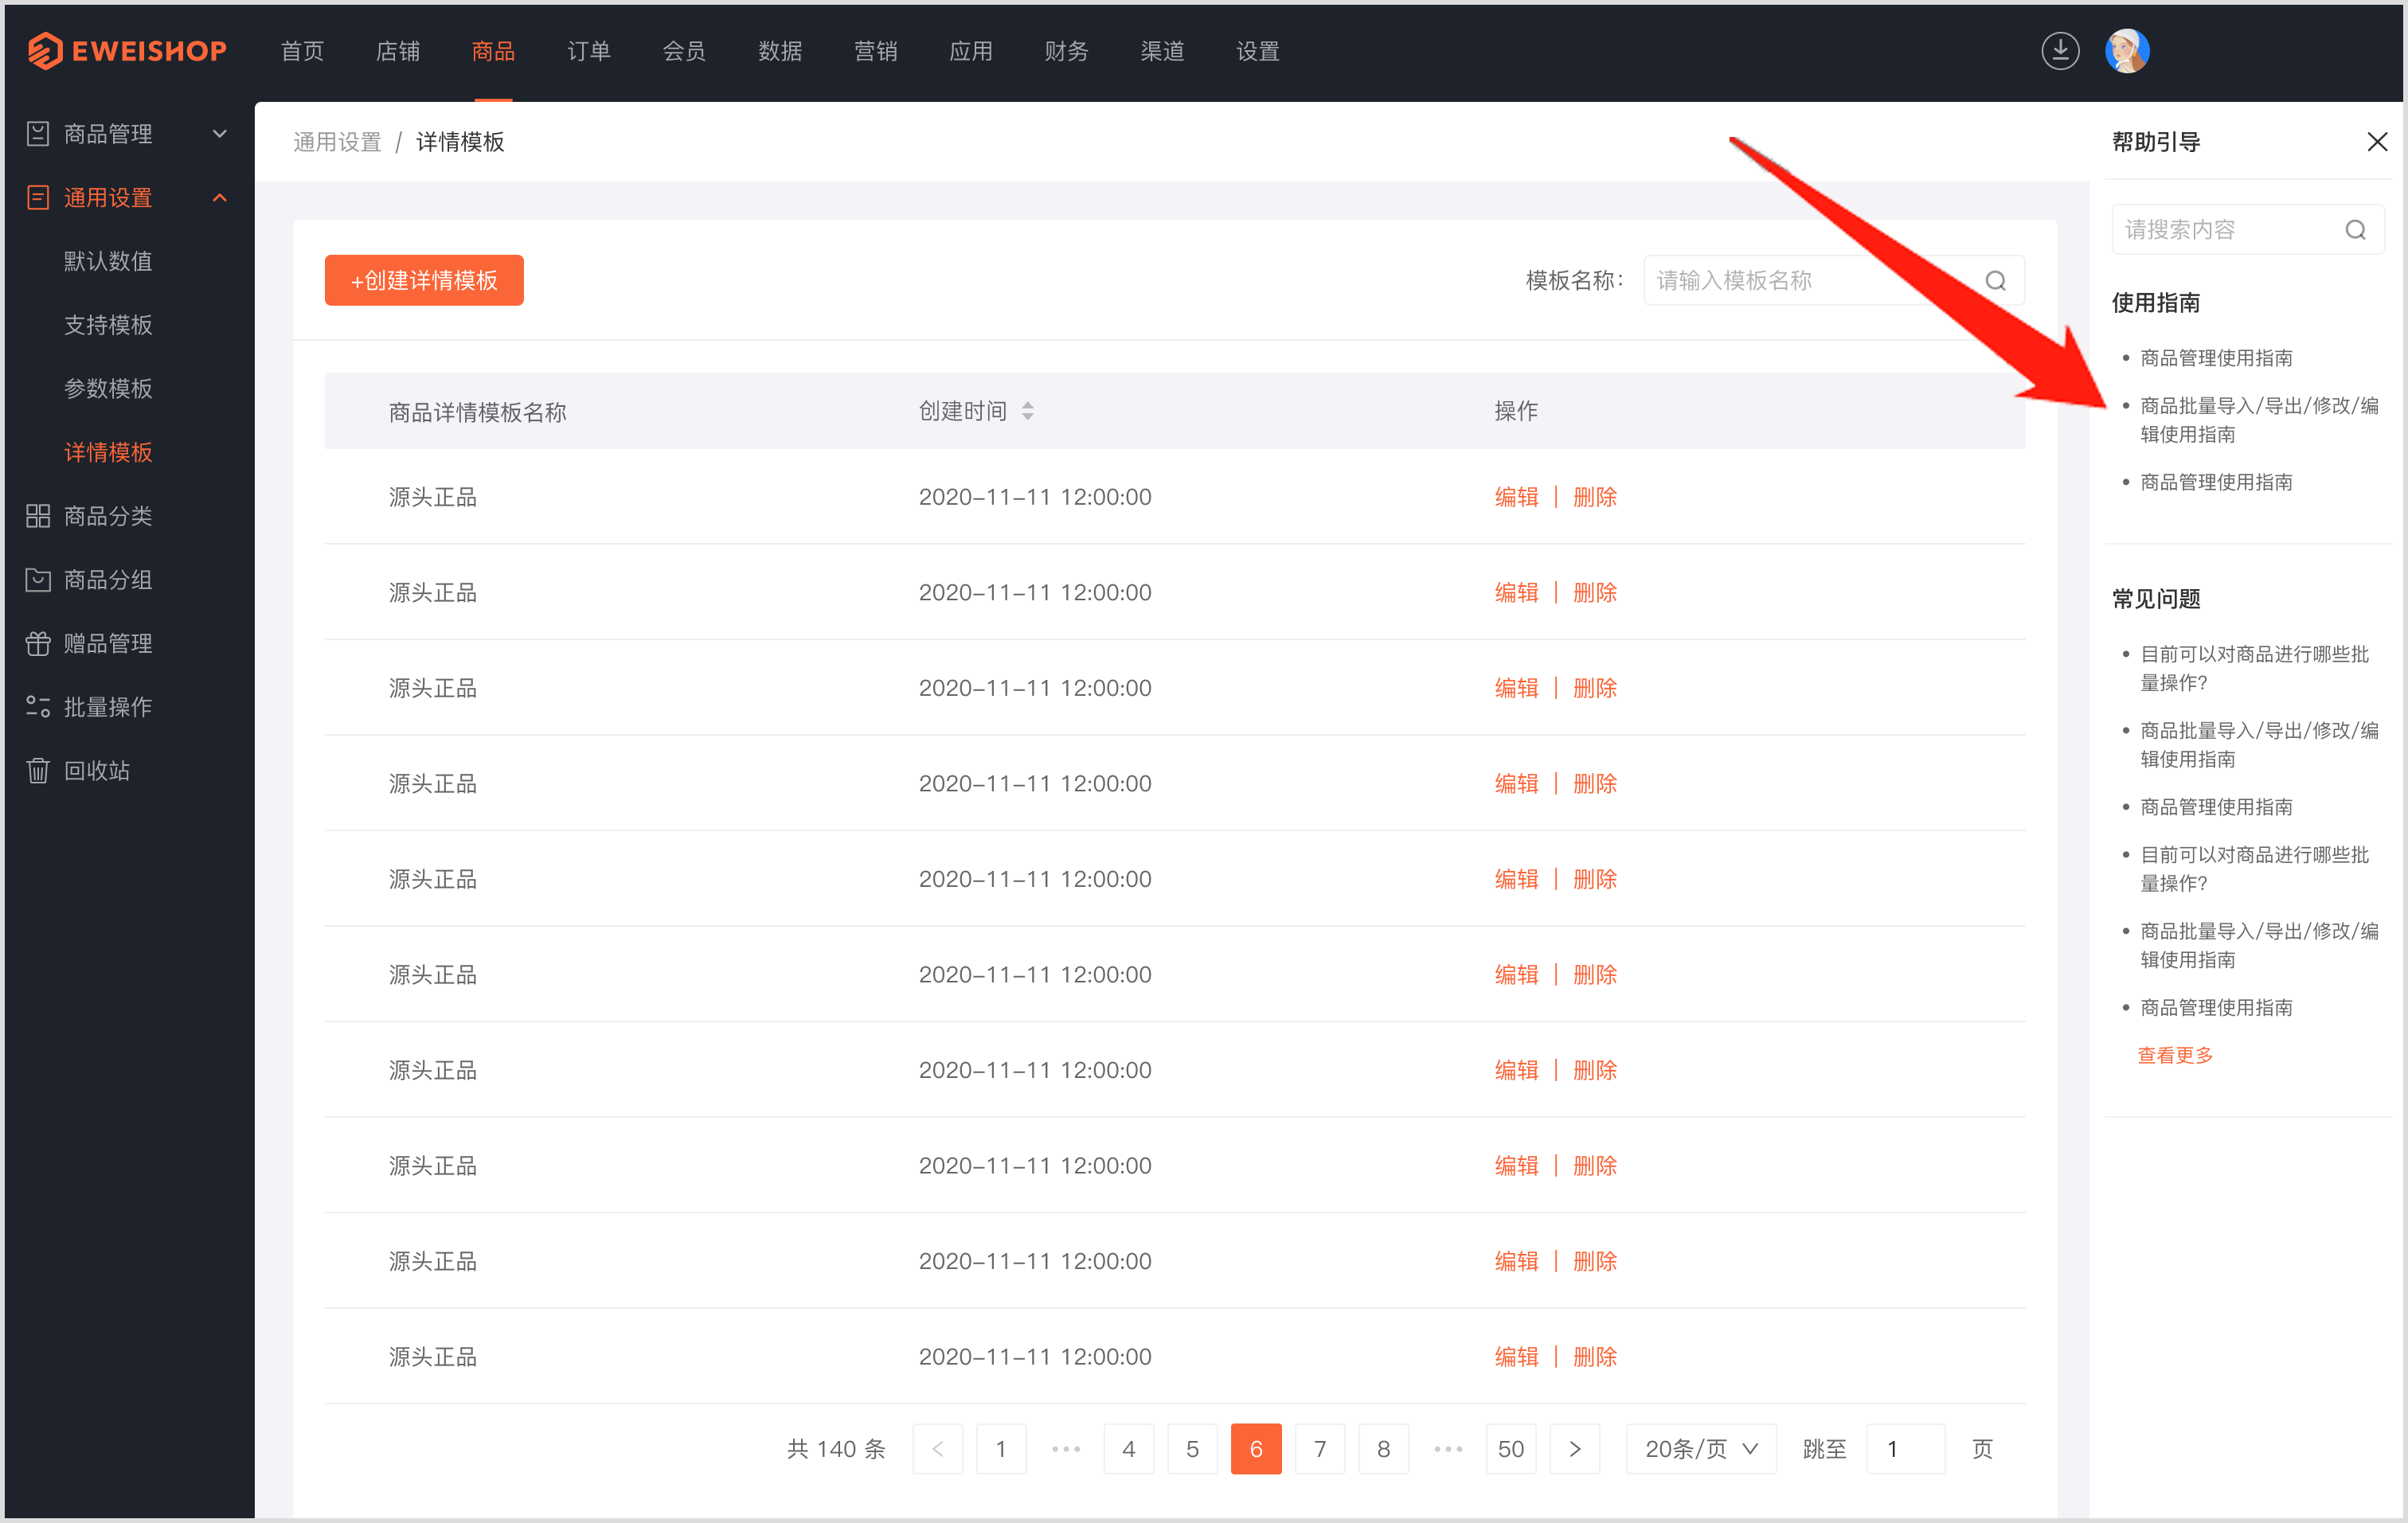
Task: Click the template name search magnifier icon
Action: pos(1996,281)
